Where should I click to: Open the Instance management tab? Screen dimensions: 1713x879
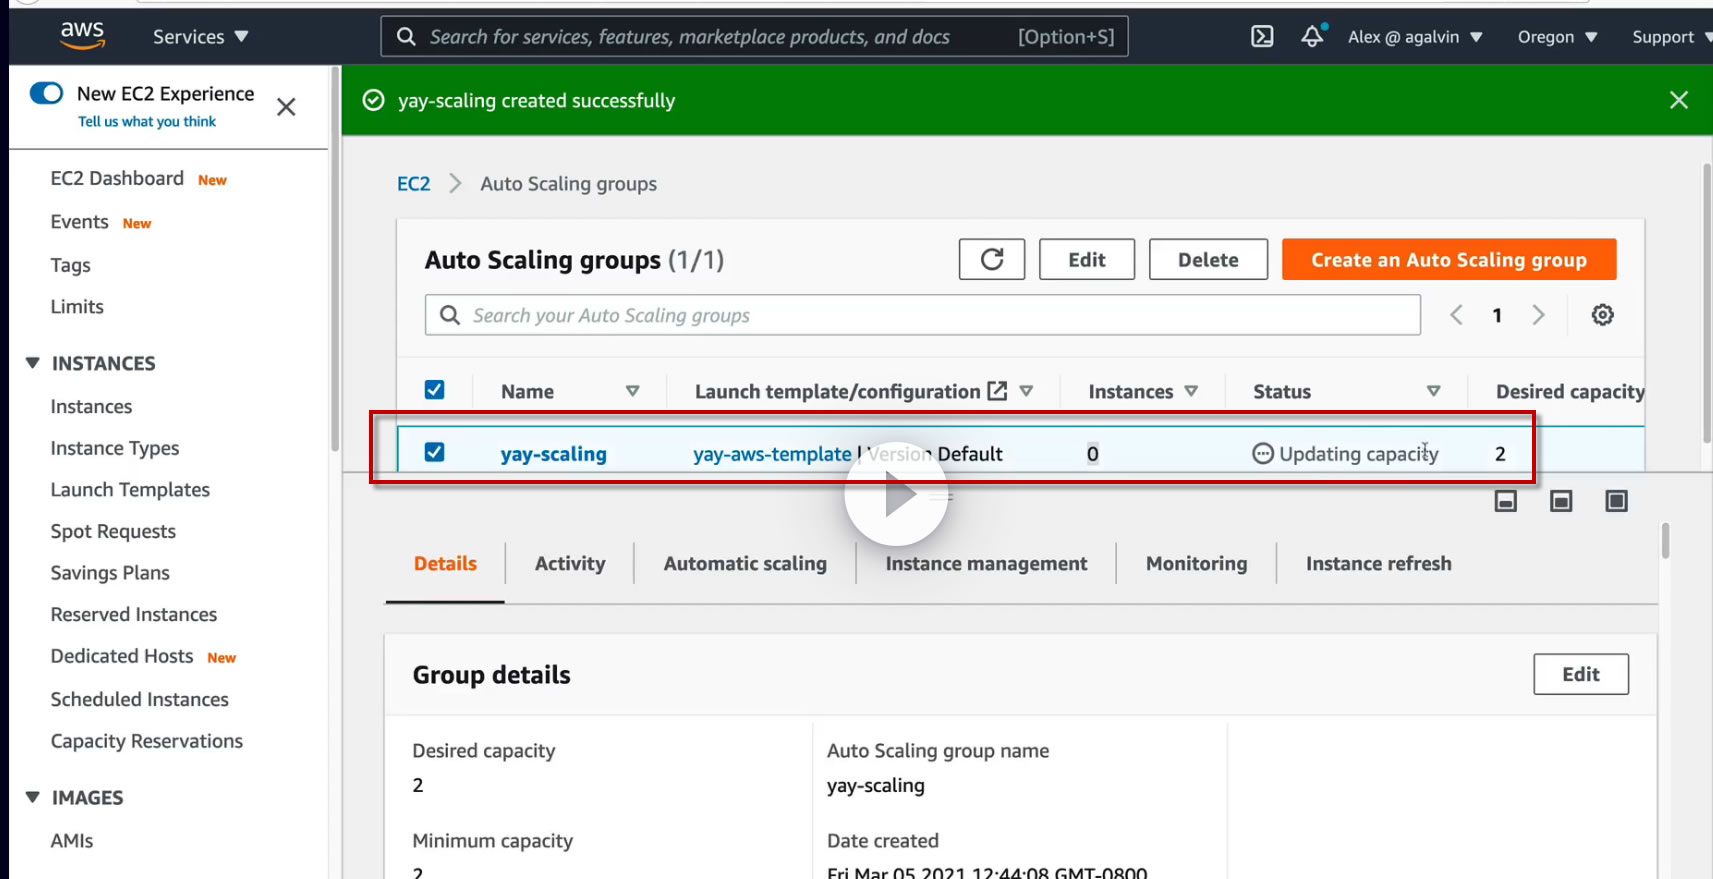(985, 564)
